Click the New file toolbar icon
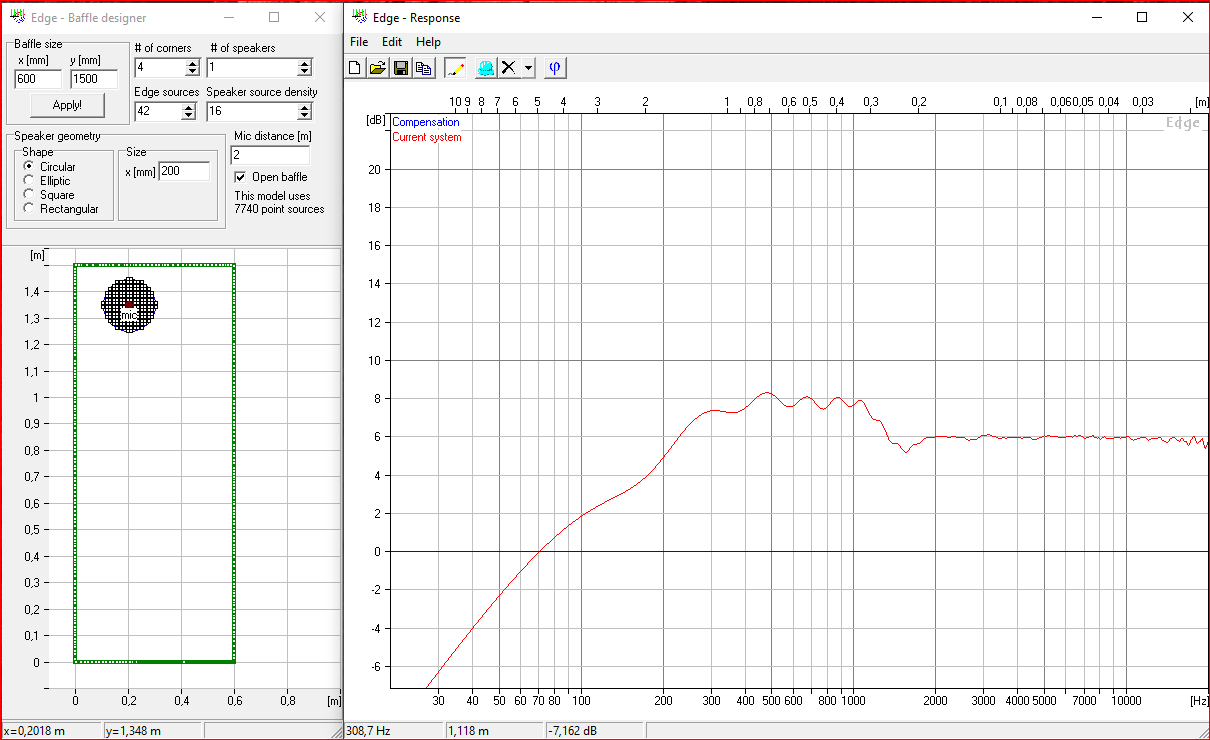 point(355,68)
